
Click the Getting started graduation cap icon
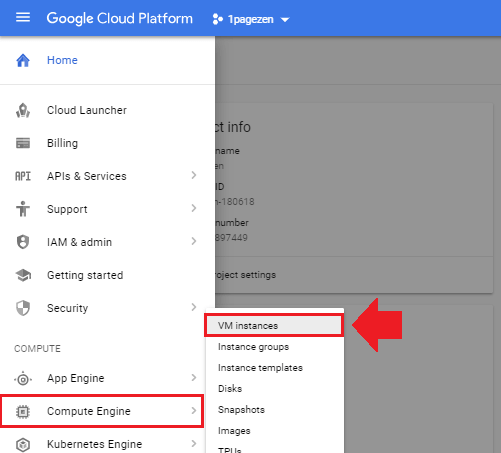point(23,275)
